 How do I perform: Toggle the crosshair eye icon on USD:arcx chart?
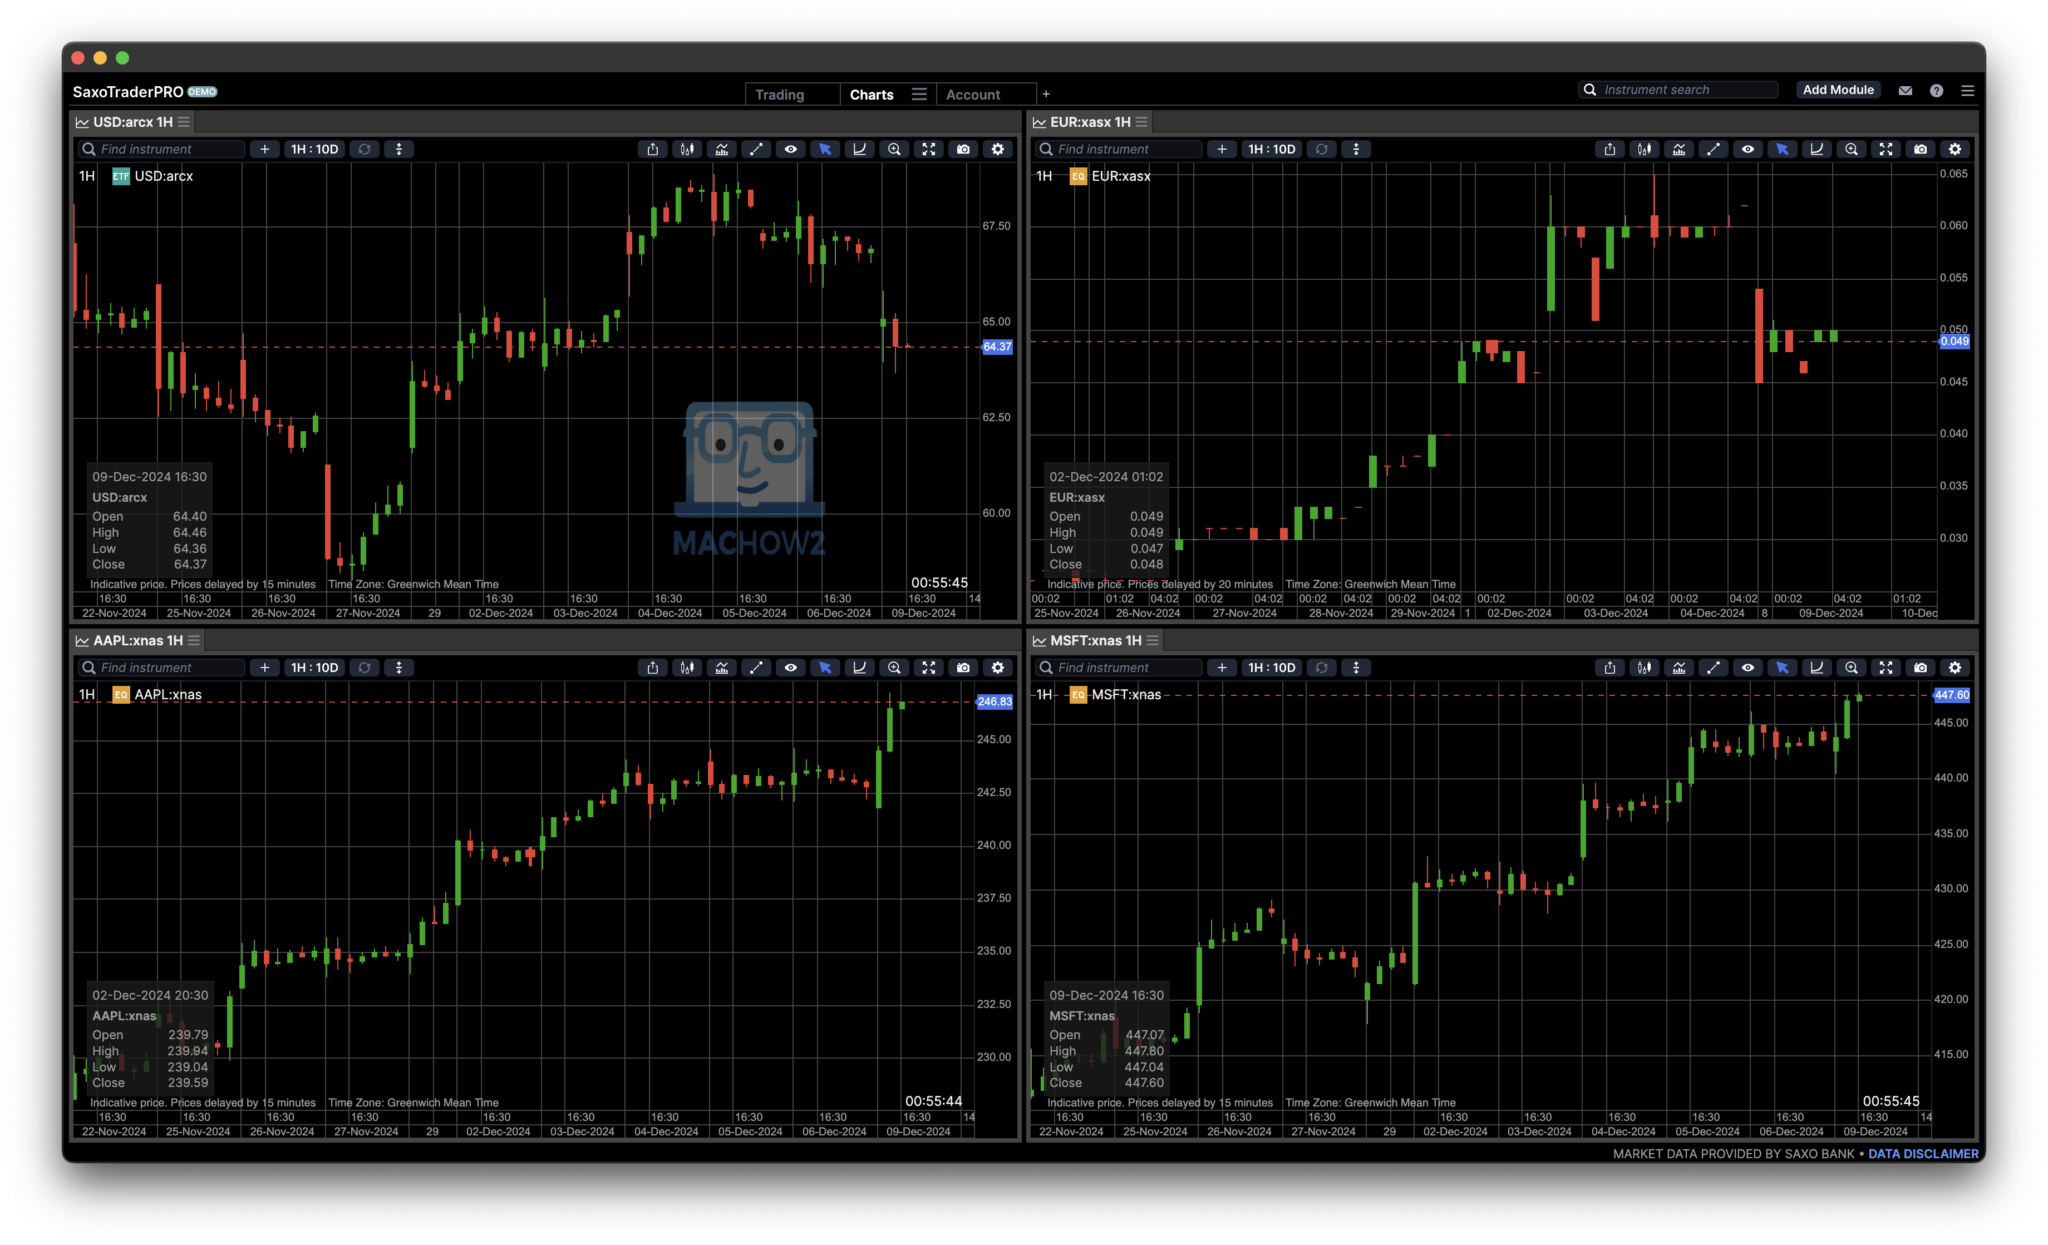[x=791, y=149]
